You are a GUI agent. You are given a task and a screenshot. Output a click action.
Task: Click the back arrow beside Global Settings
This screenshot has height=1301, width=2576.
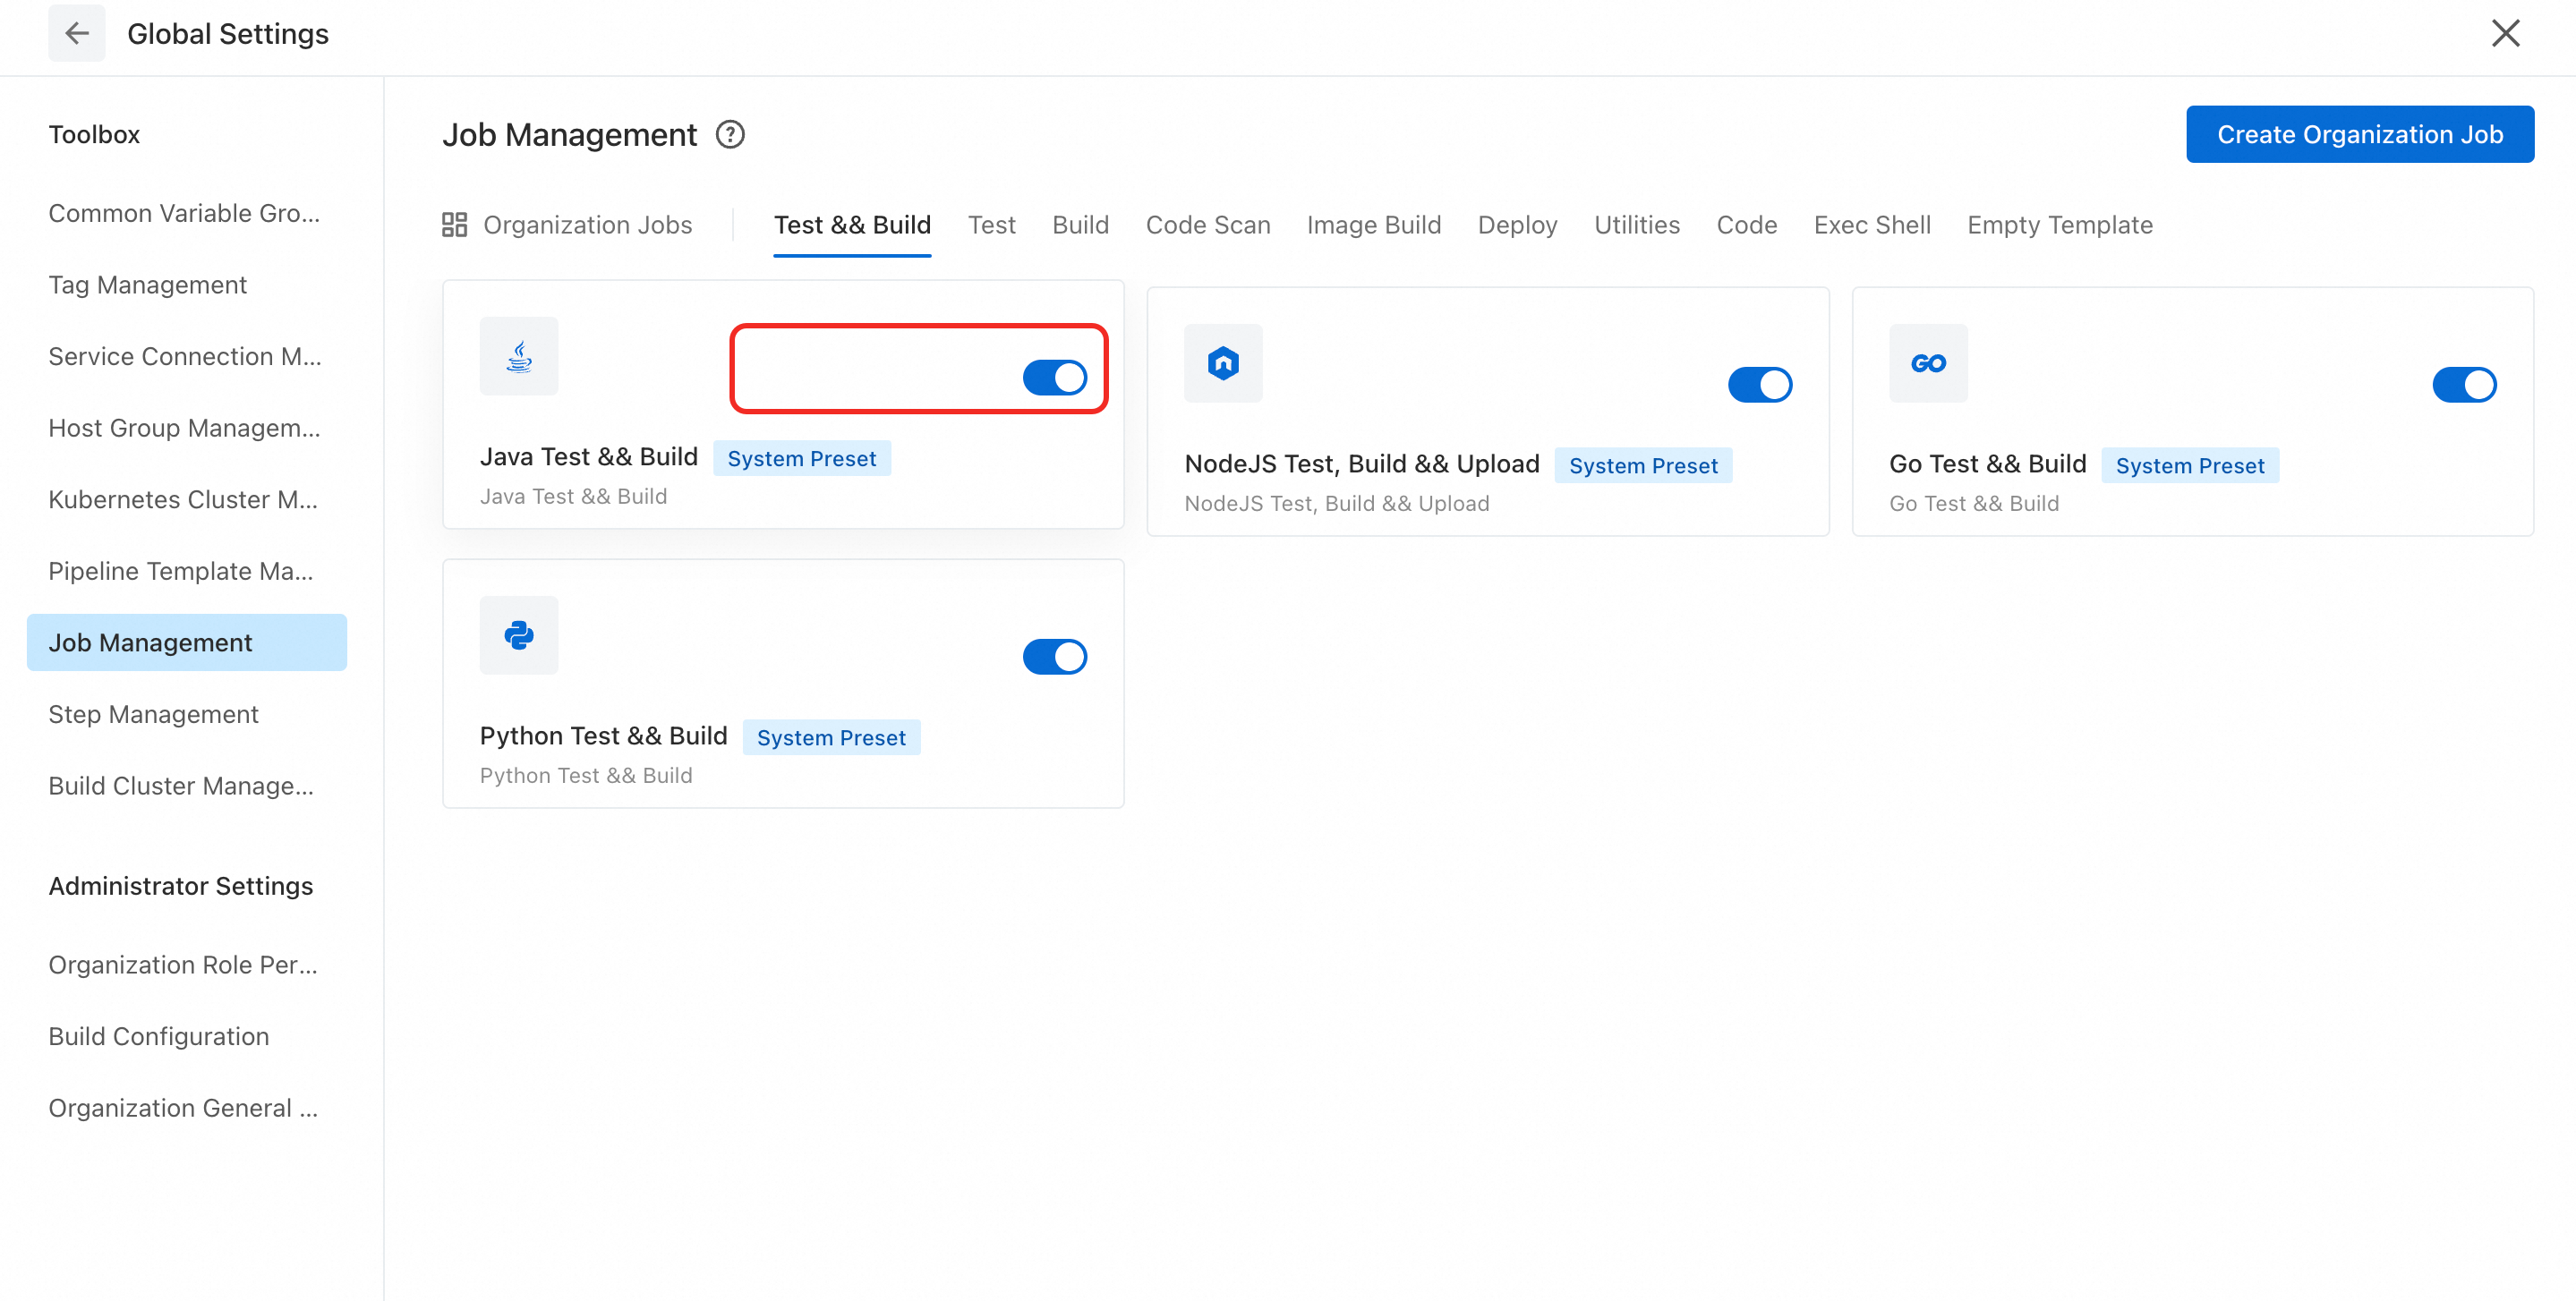pos(76,33)
